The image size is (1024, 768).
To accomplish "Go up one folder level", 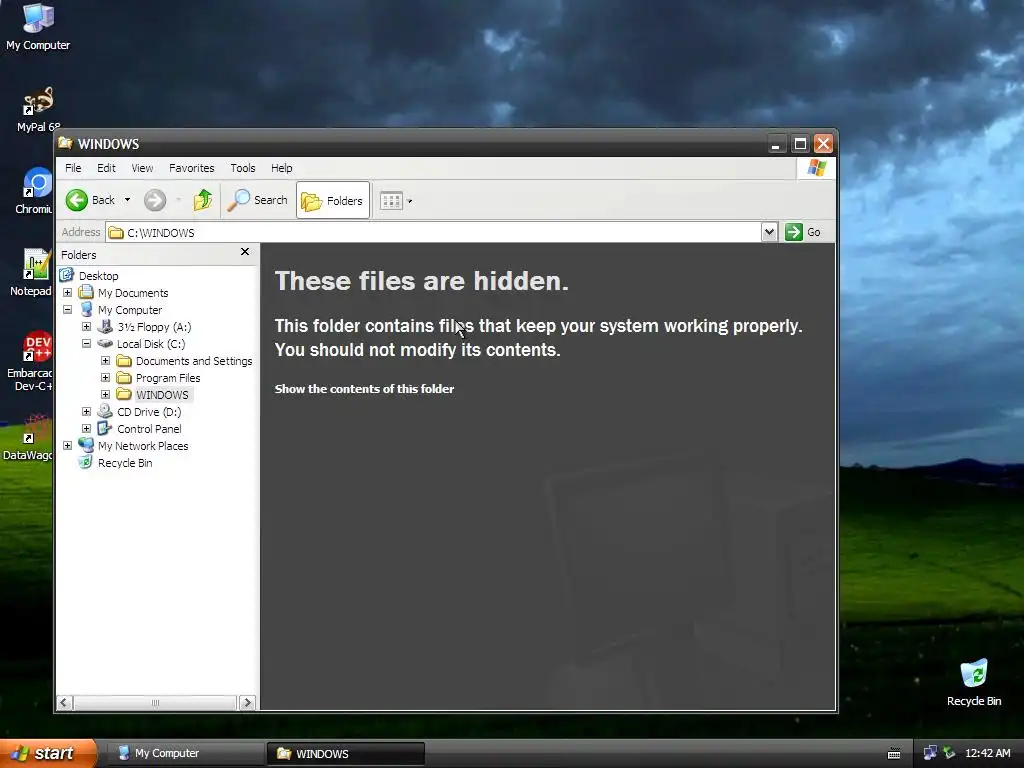I will [202, 200].
